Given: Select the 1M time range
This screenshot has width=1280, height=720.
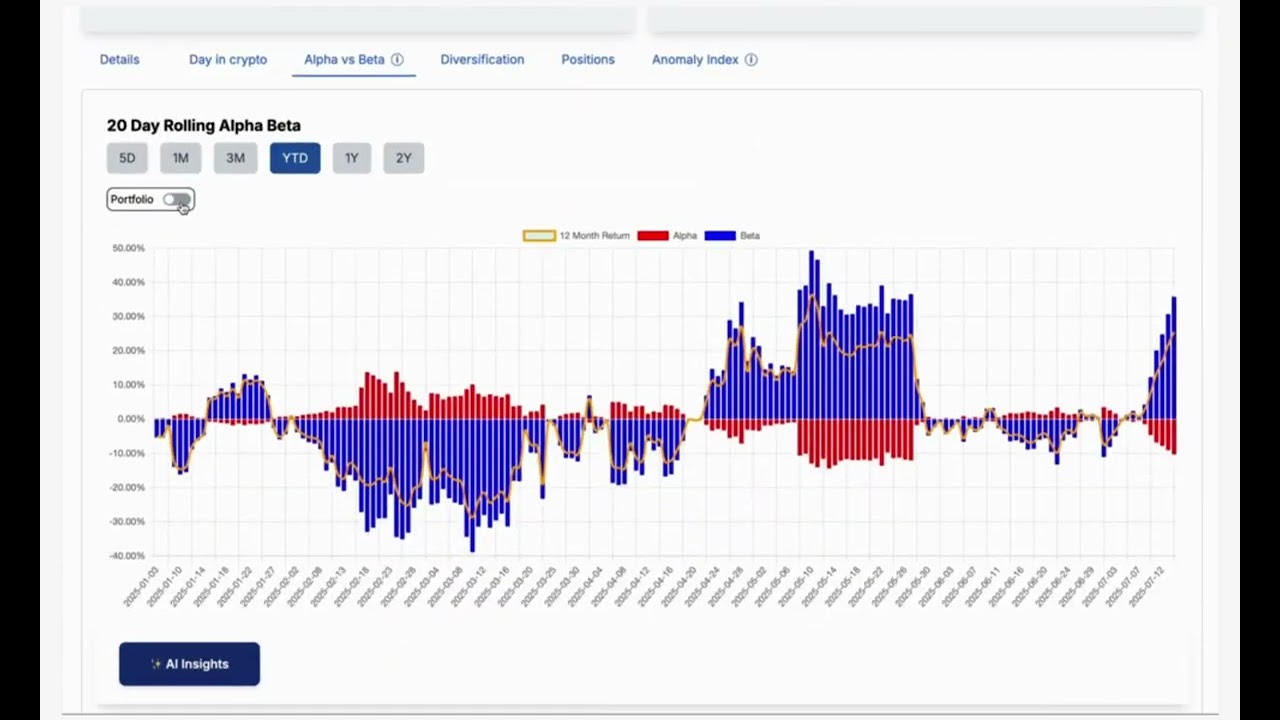Looking at the screenshot, I should [x=180, y=158].
